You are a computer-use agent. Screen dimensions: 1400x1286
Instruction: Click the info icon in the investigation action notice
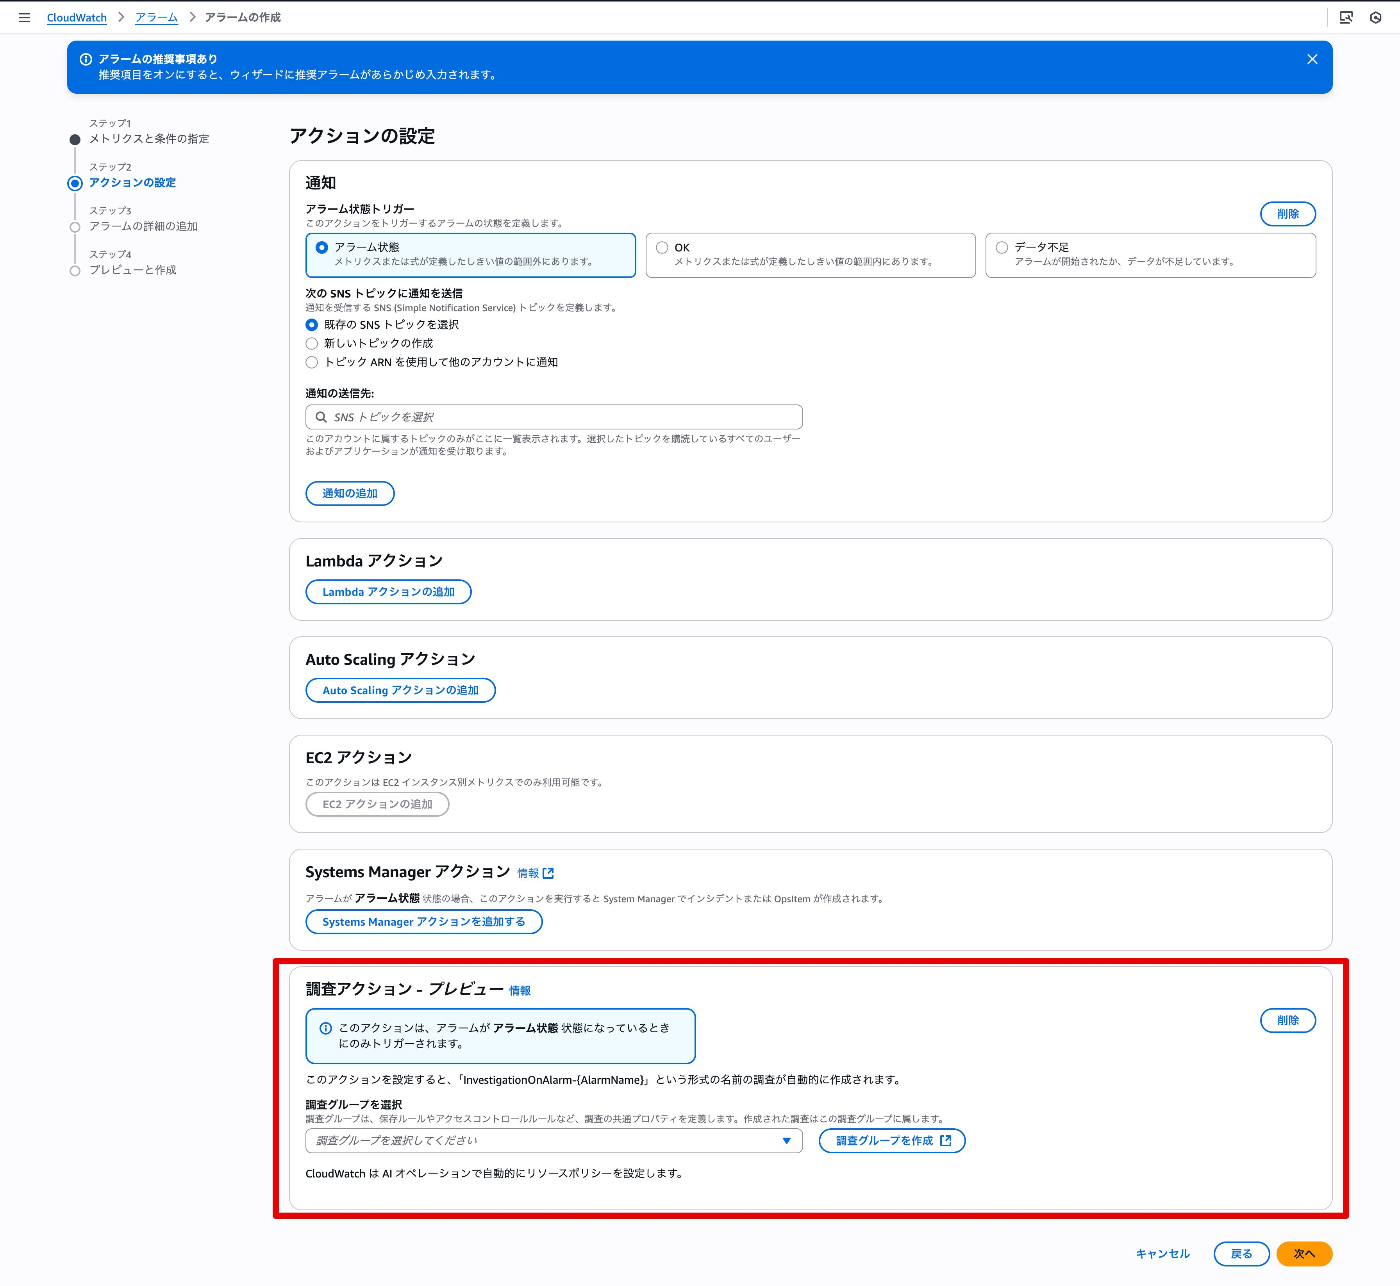click(x=325, y=1028)
